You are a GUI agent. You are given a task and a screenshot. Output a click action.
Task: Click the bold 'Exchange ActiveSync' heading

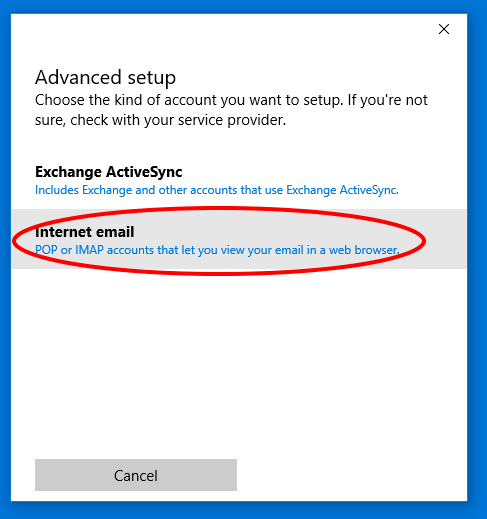pyautogui.click(x=109, y=172)
